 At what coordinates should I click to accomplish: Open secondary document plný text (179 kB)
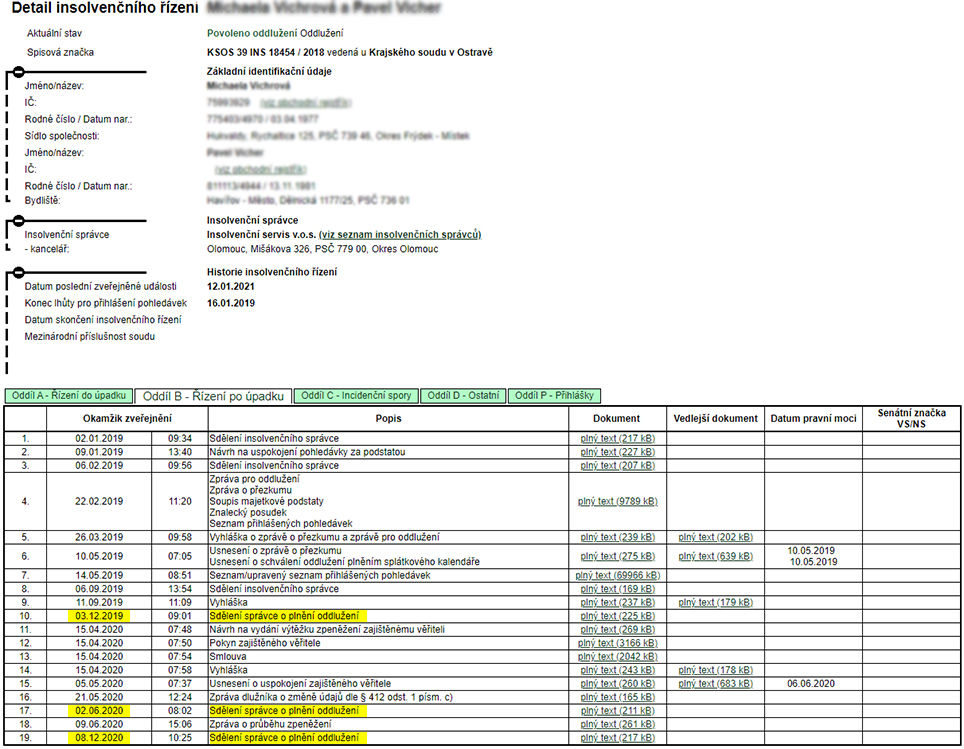(716, 602)
